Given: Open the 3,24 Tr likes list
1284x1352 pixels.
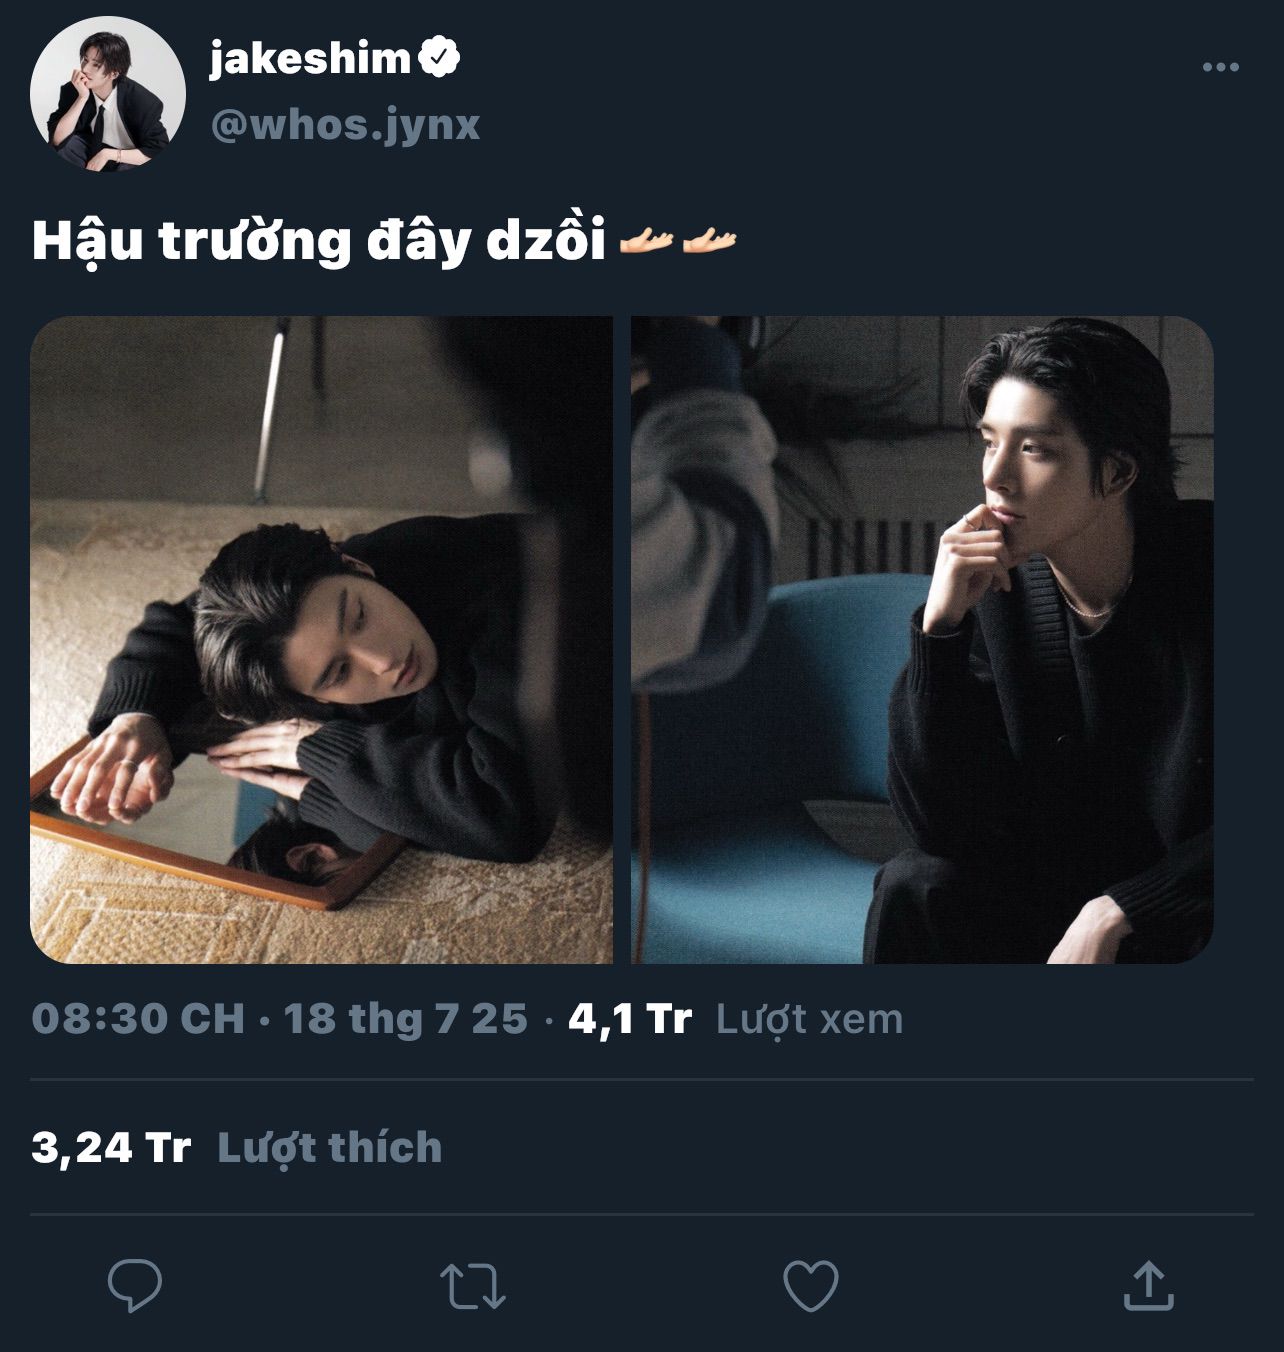Looking at the screenshot, I should pos(111,1147).
